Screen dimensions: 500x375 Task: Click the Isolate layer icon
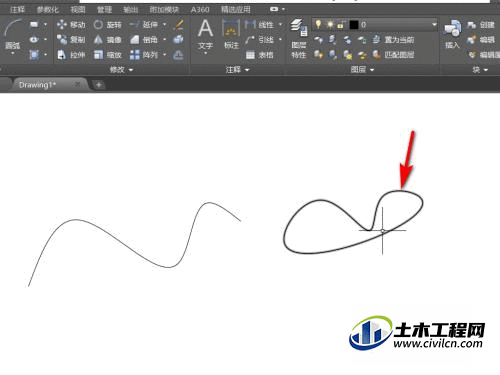pyautogui.click(x=333, y=40)
